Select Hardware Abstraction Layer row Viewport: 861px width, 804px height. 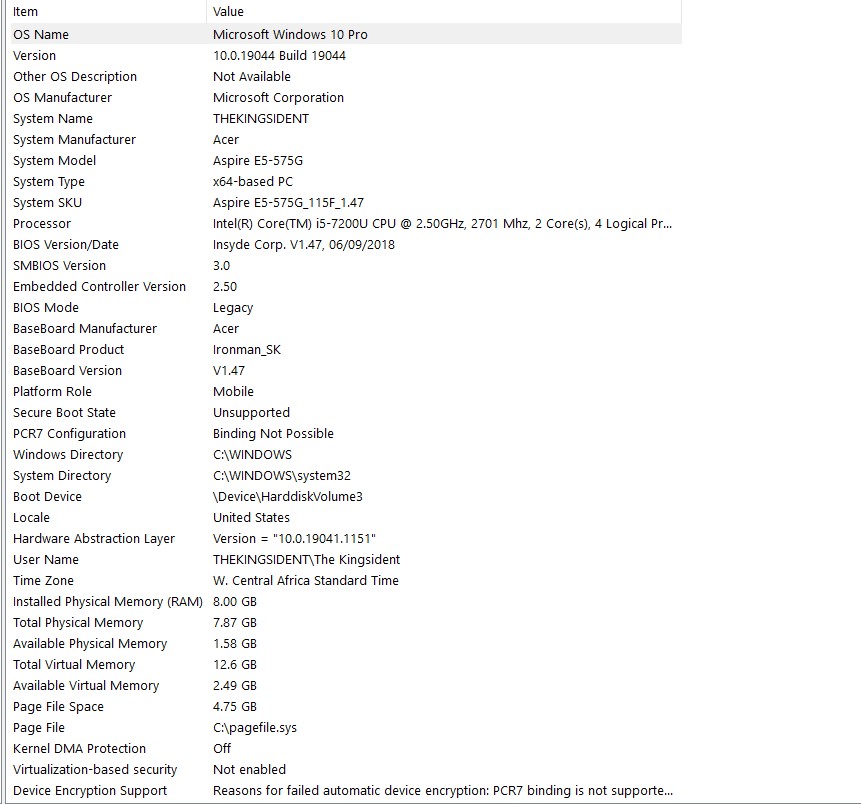click(346, 539)
